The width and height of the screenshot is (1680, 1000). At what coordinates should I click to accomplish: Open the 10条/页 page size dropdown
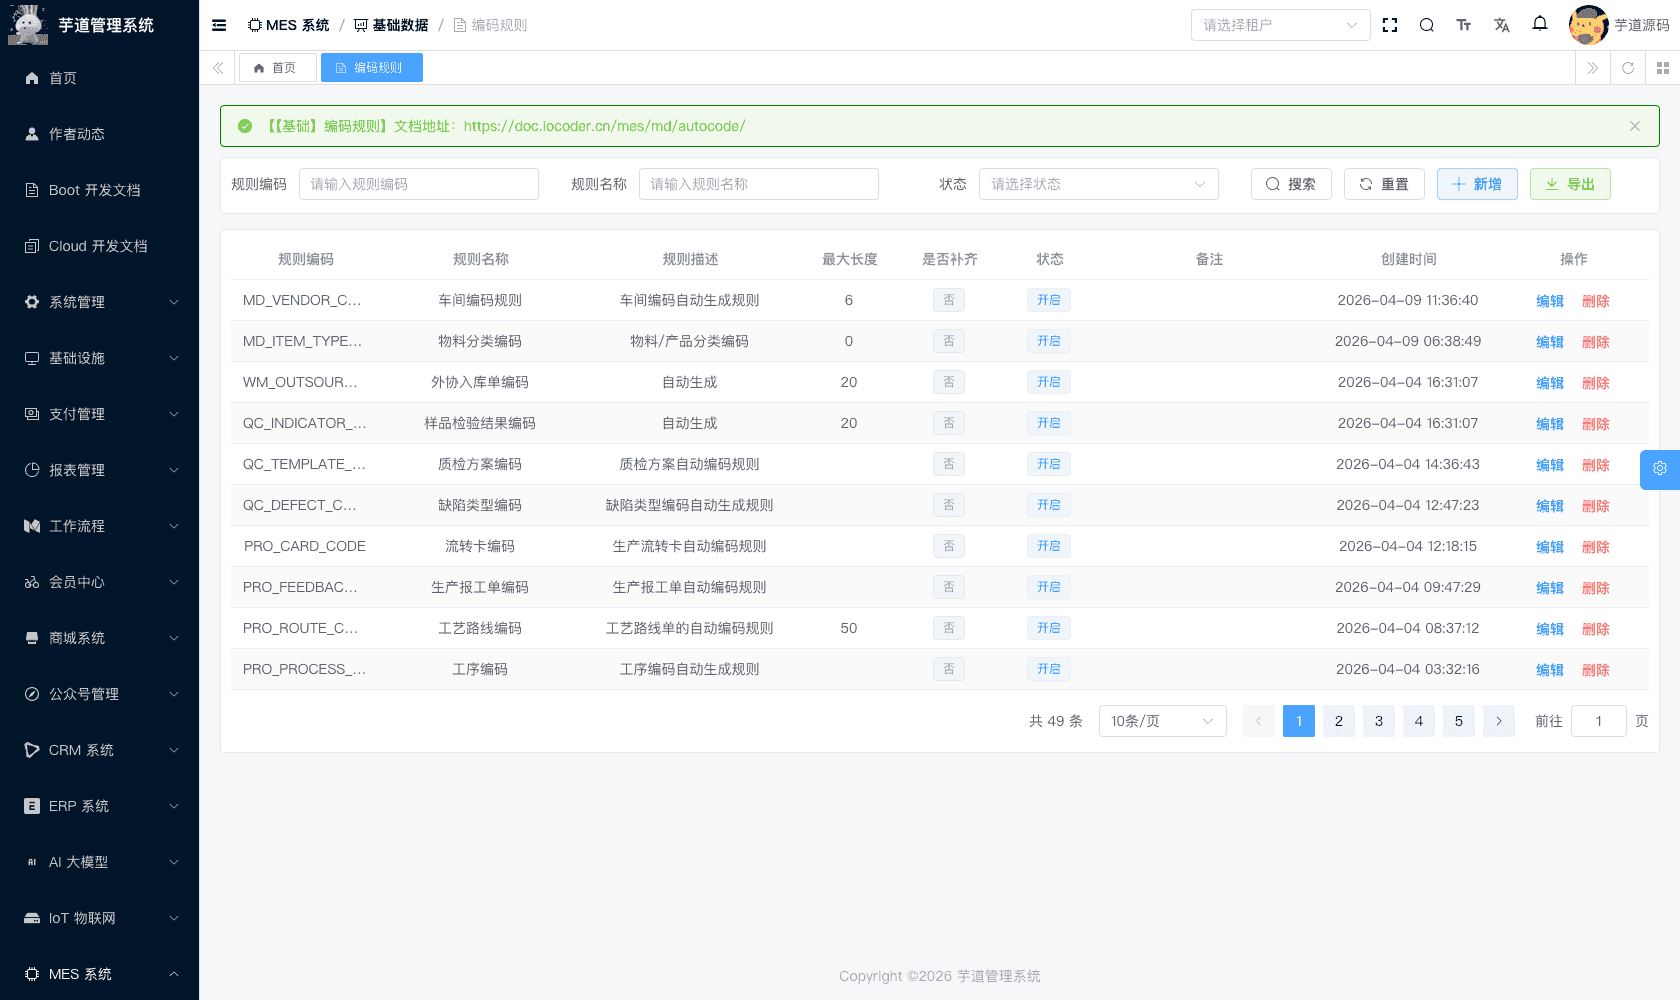click(x=1162, y=721)
